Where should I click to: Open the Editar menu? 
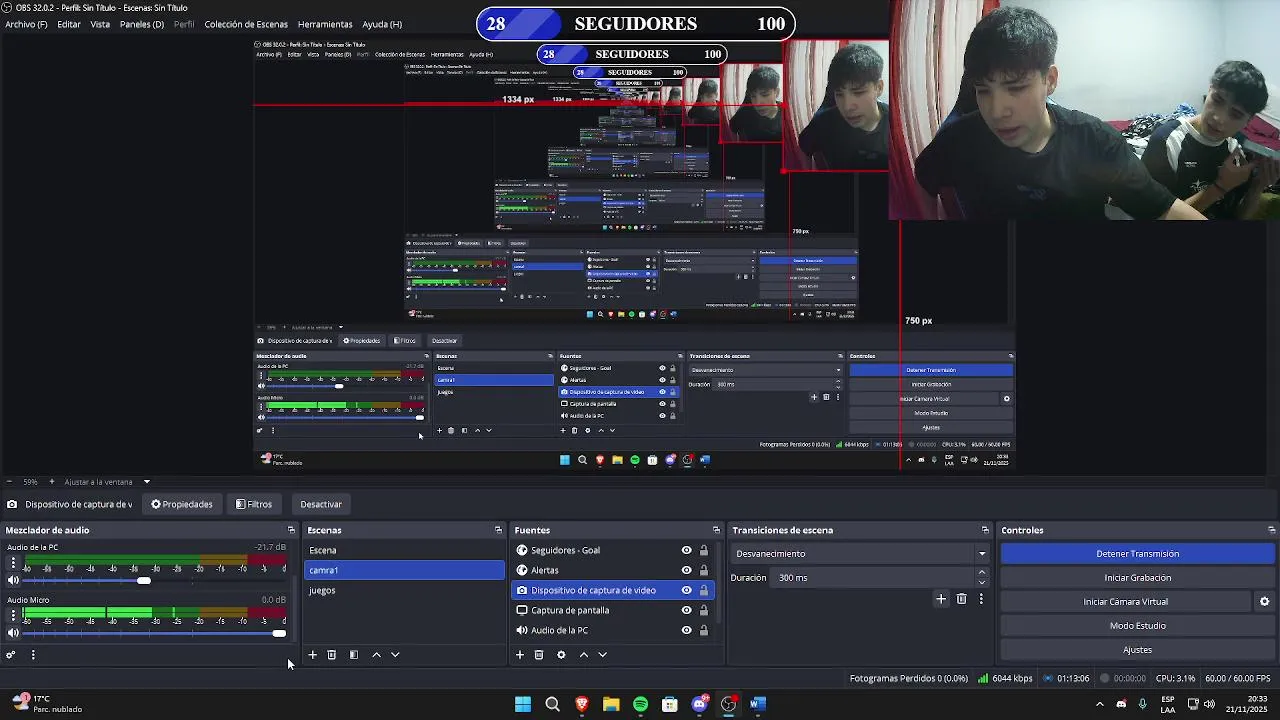coord(69,24)
